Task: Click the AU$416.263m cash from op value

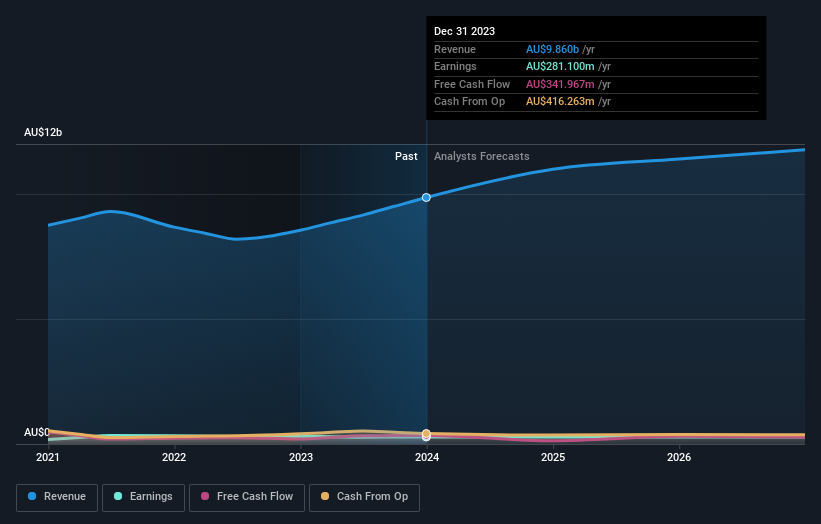Action: tap(560, 102)
